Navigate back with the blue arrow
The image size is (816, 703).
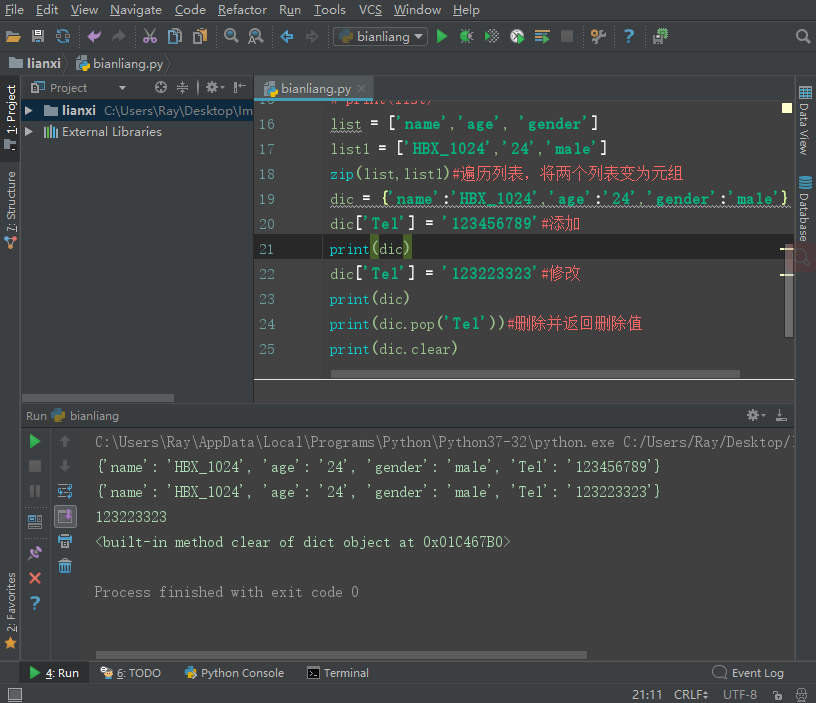point(287,36)
